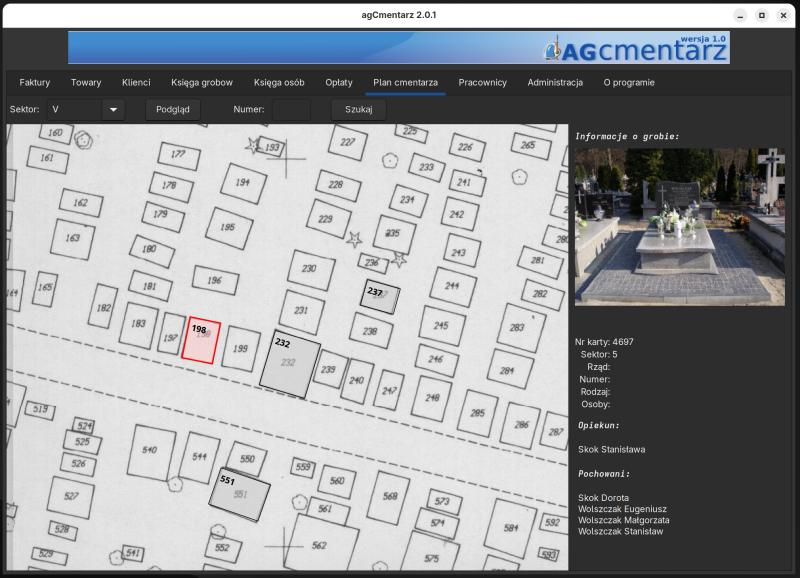
Task: Go to Księga grobów tab
Action: [x=202, y=82]
